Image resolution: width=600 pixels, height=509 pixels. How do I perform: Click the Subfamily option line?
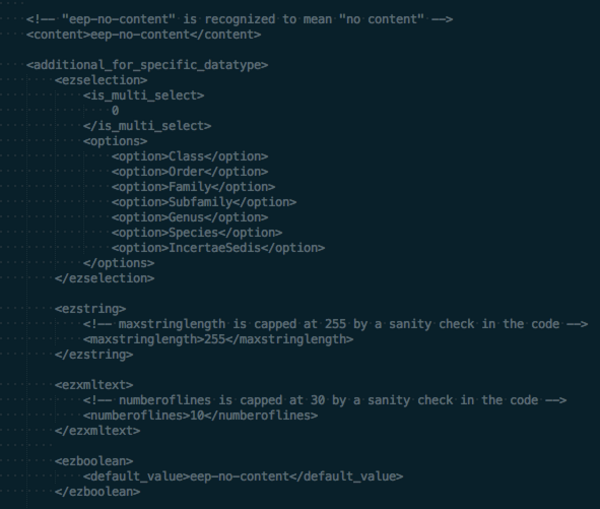coord(204,202)
